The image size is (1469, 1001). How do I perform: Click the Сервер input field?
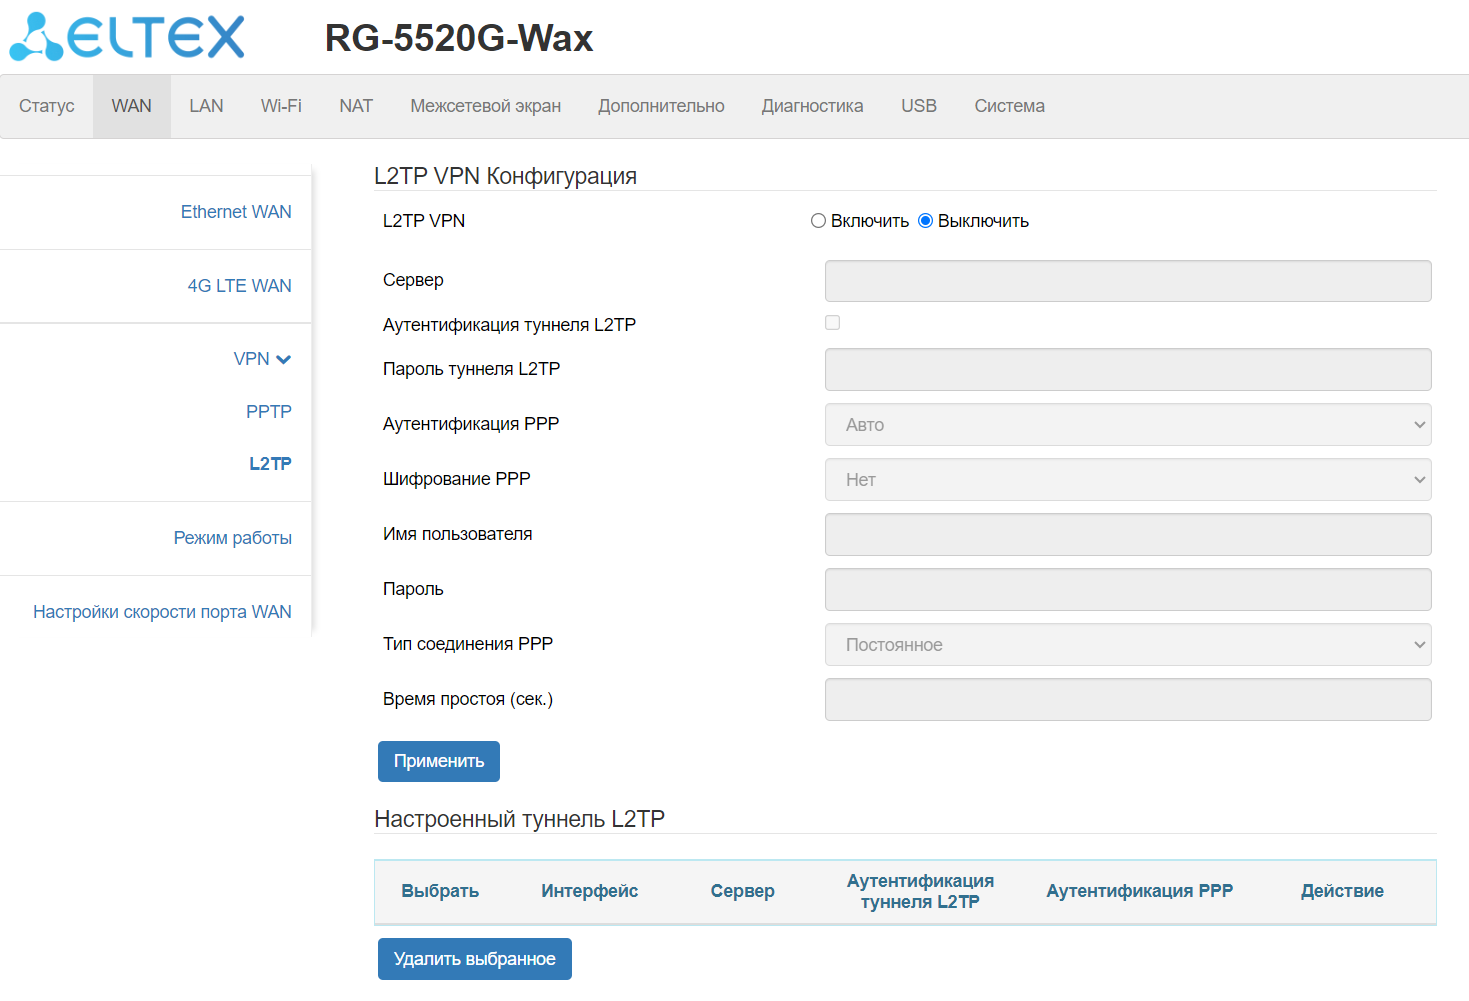[1127, 281]
